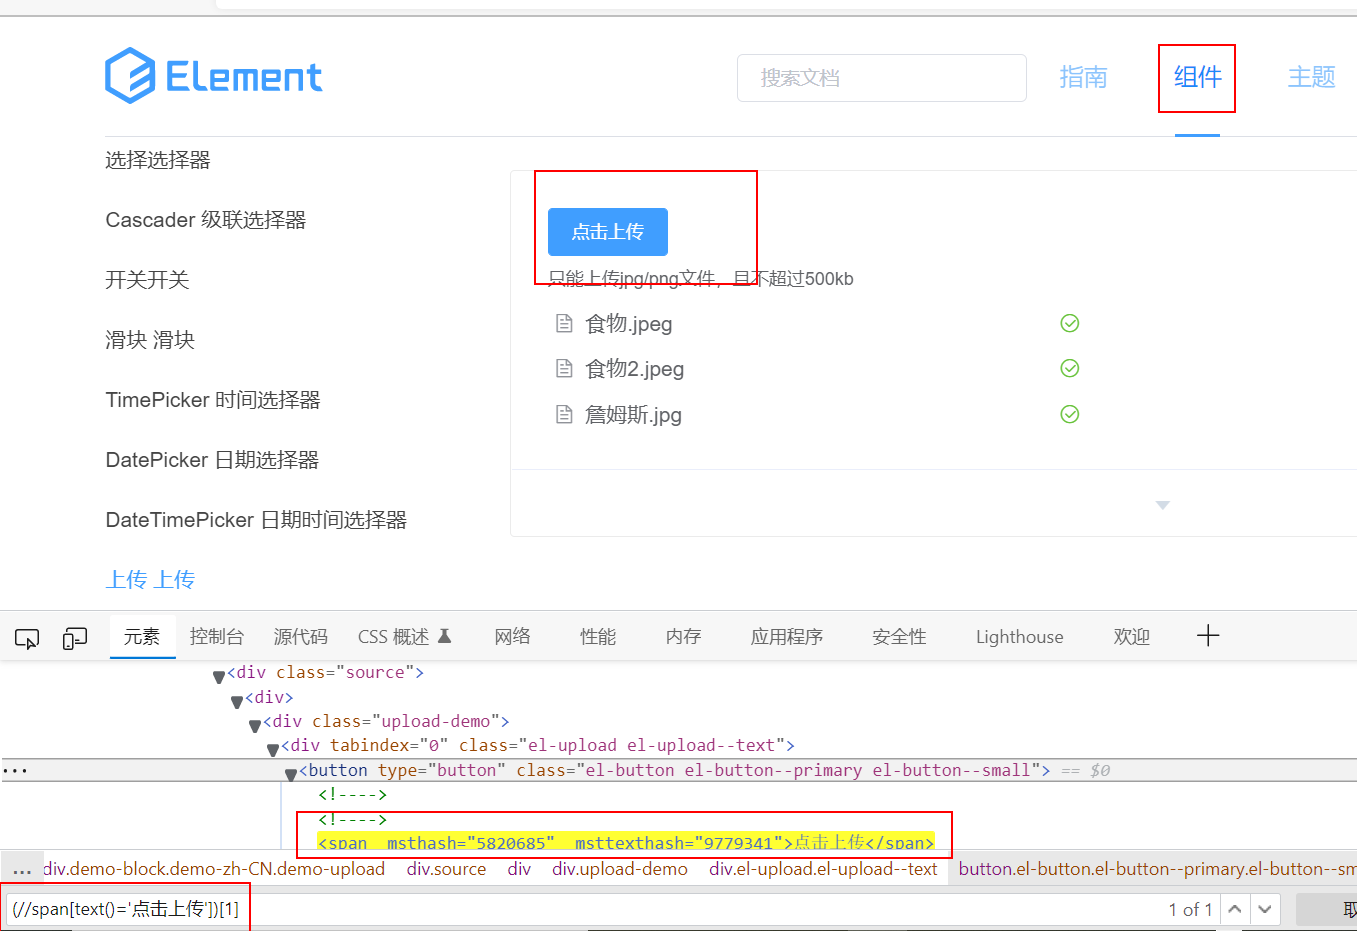1357x931 pixels.
Task: Click green success check beside 詹姆斯.jpg
Action: coord(1069,413)
